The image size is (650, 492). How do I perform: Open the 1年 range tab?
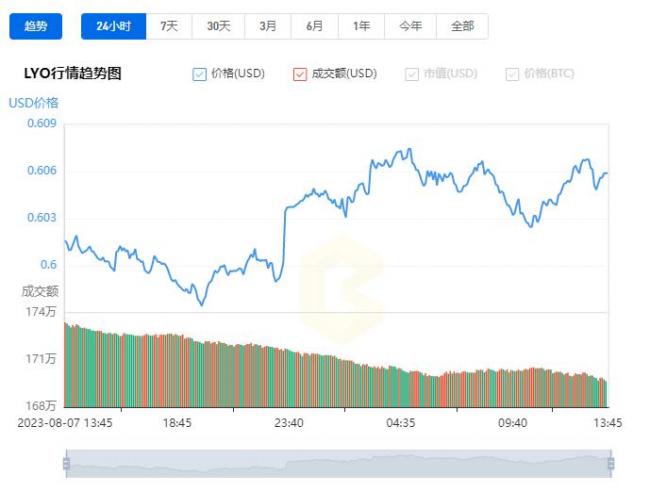(361, 27)
